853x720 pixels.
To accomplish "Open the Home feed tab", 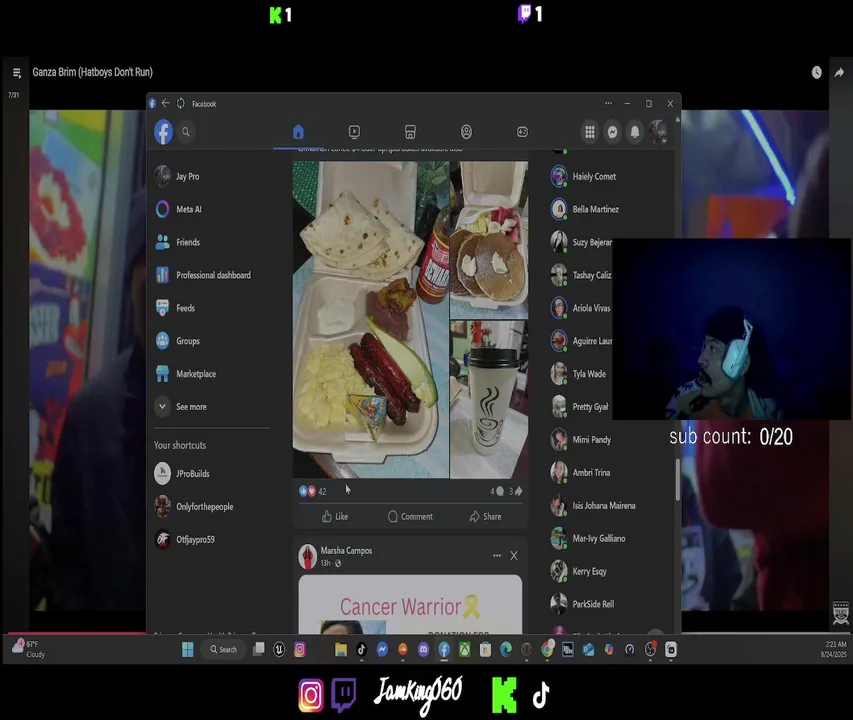I will point(298,132).
